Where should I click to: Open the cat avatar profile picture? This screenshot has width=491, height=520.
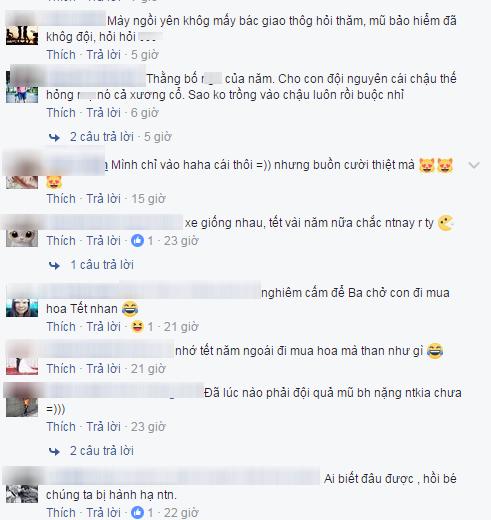(22, 234)
